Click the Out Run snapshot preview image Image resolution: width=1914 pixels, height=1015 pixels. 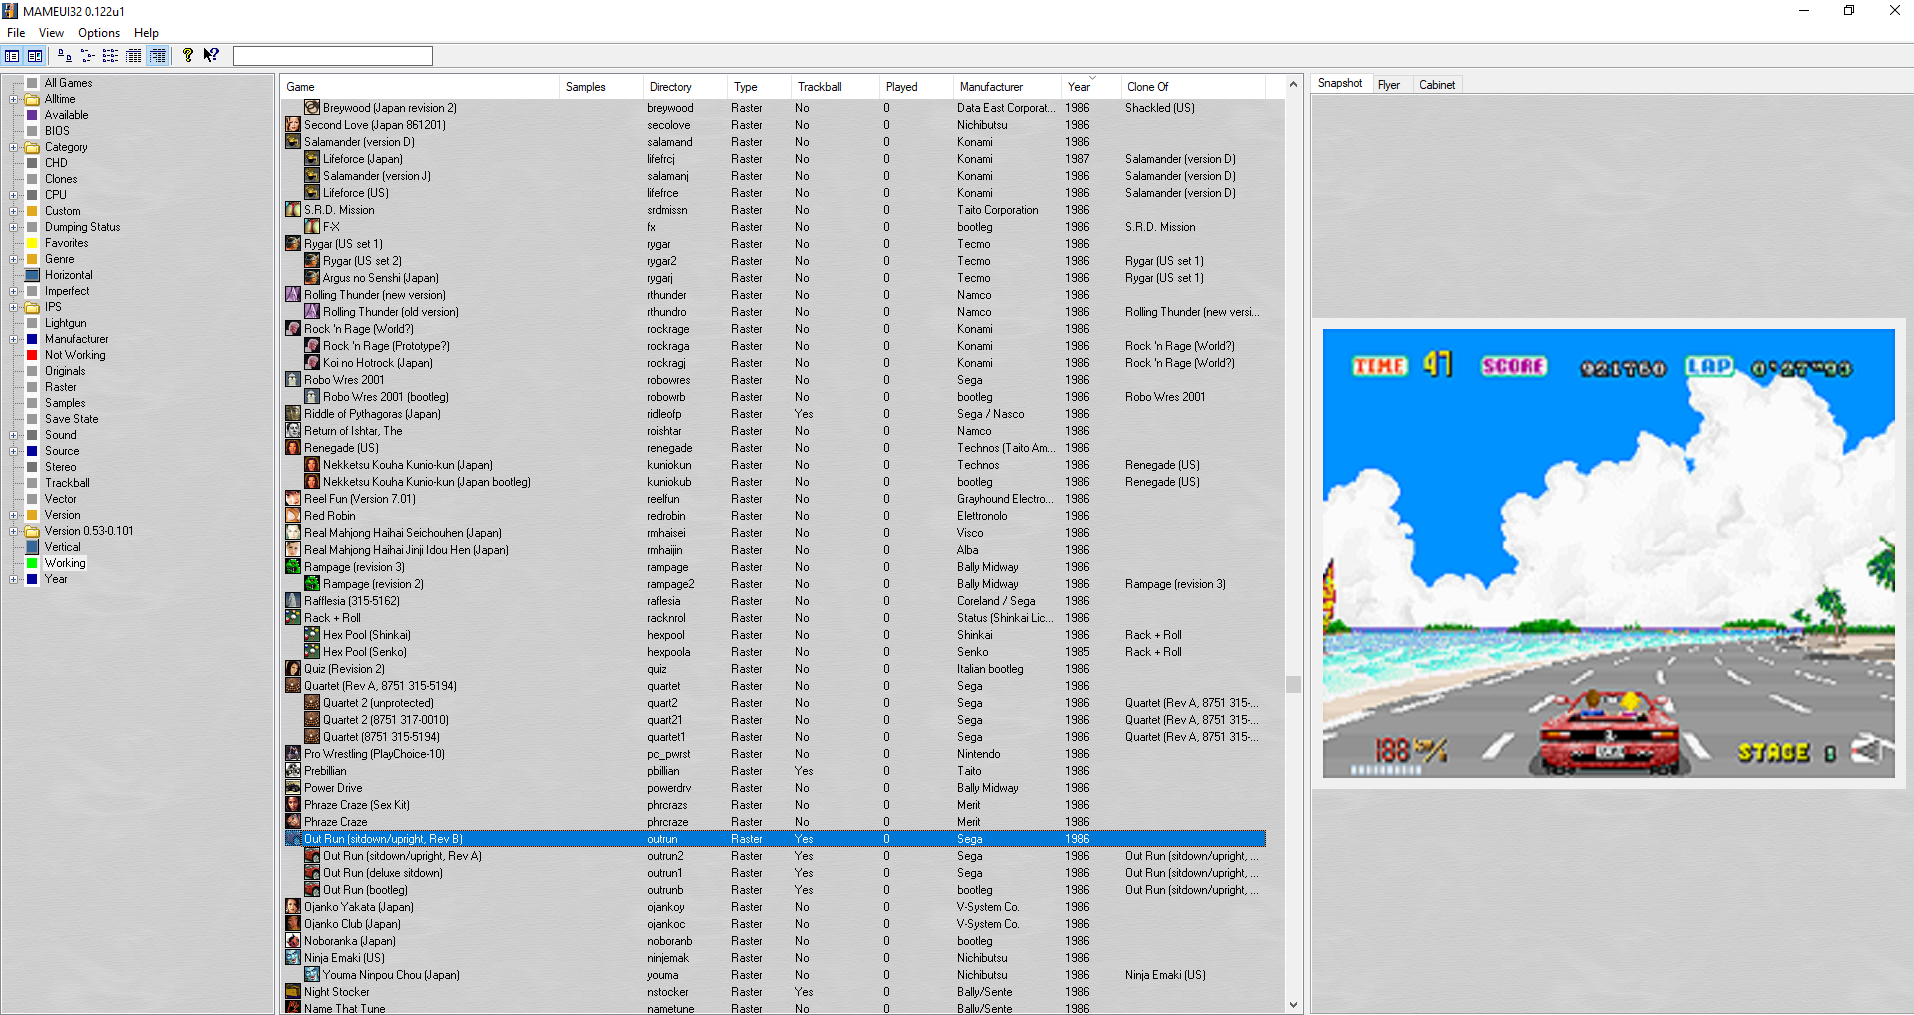tap(1608, 553)
